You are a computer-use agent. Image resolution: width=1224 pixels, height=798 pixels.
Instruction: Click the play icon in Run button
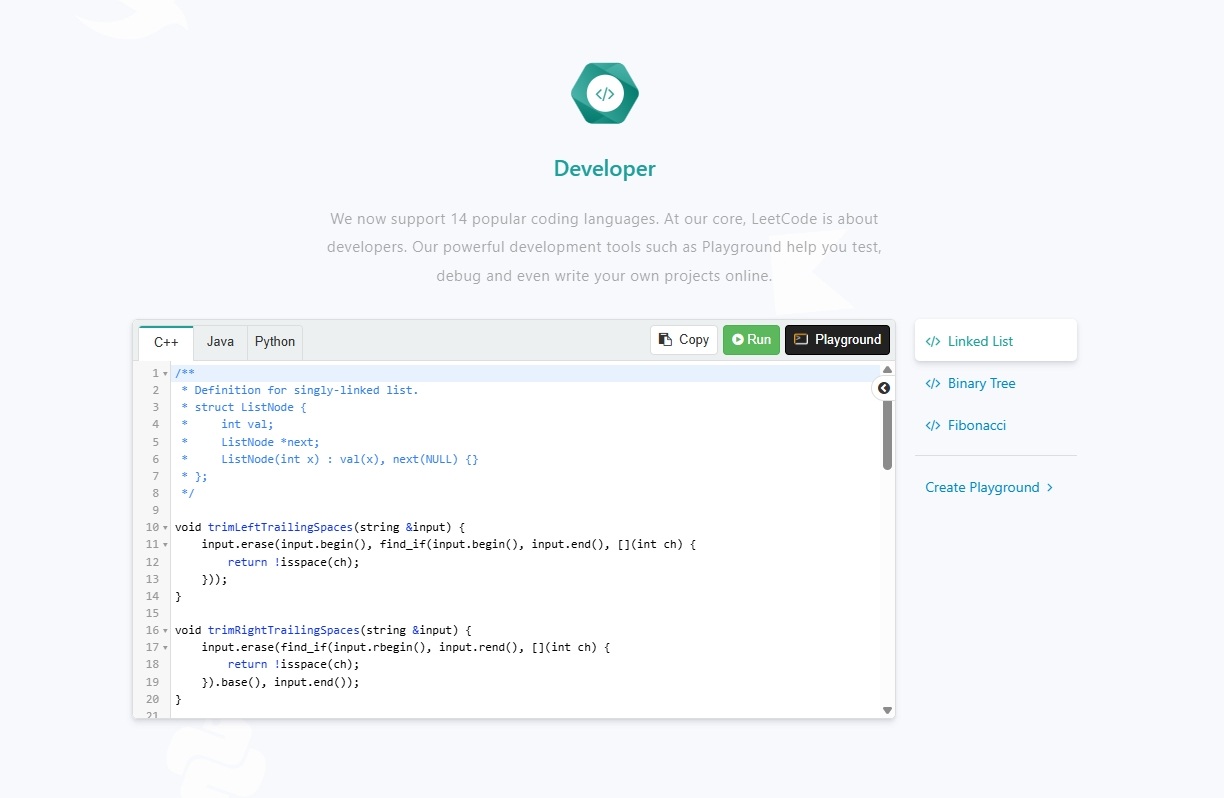tap(737, 340)
